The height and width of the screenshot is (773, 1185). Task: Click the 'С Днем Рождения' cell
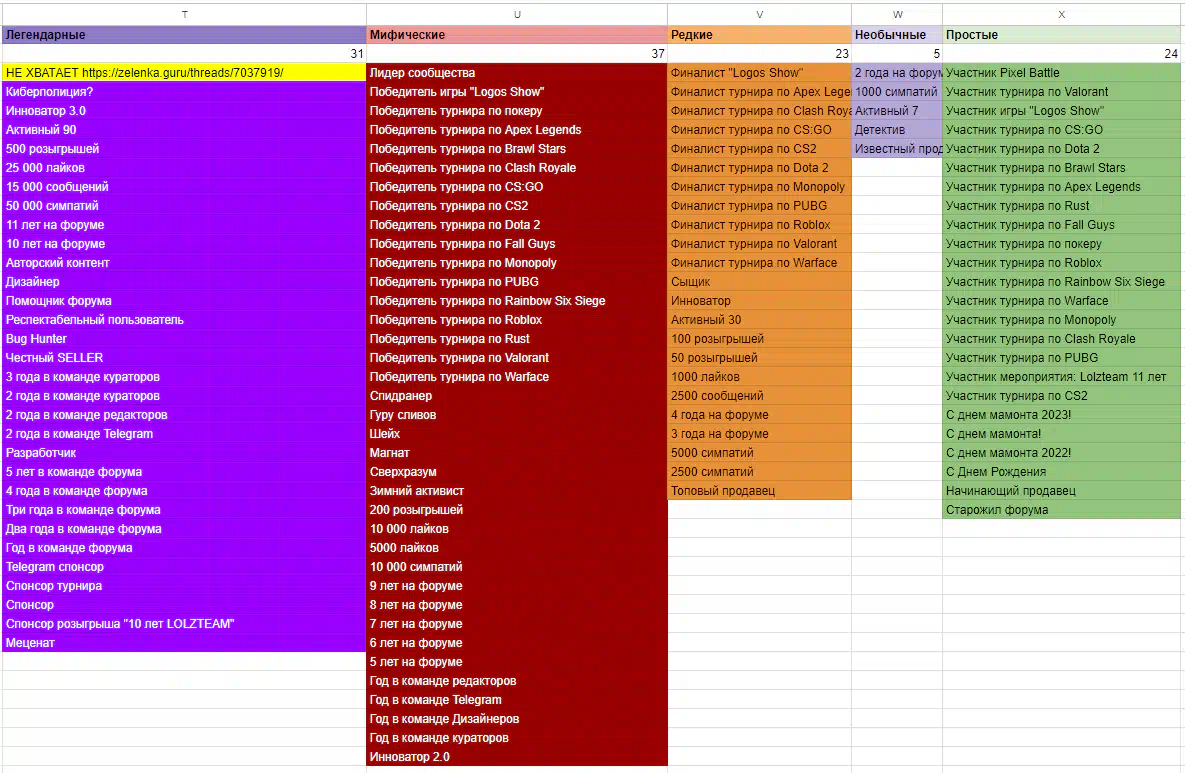tap(1061, 472)
